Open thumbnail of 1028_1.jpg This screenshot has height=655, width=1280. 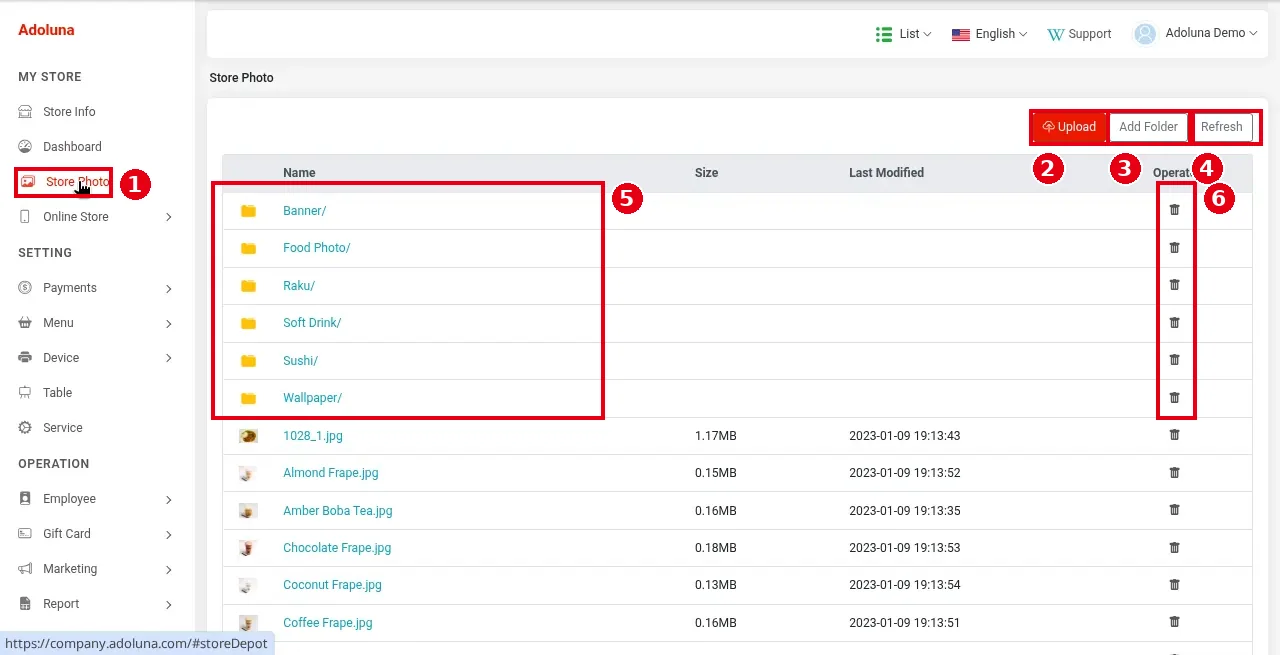[x=248, y=436]
